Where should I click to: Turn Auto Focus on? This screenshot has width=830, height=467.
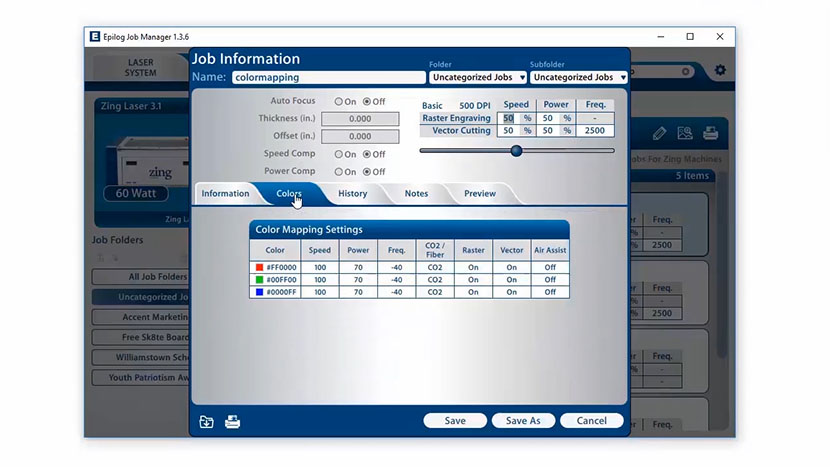339,102
